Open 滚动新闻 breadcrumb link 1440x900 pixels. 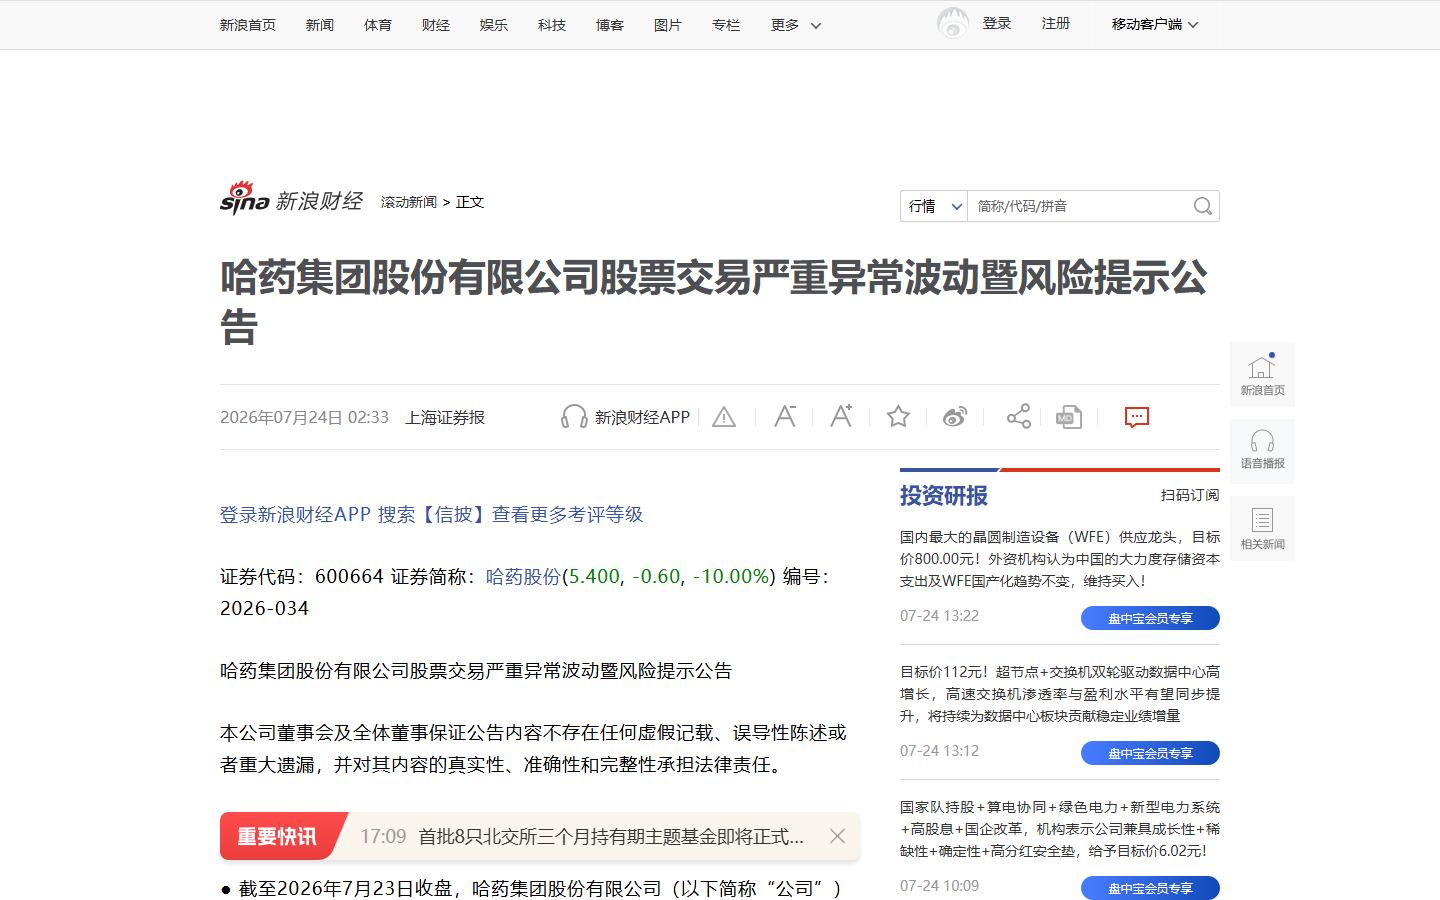point(409,202)
